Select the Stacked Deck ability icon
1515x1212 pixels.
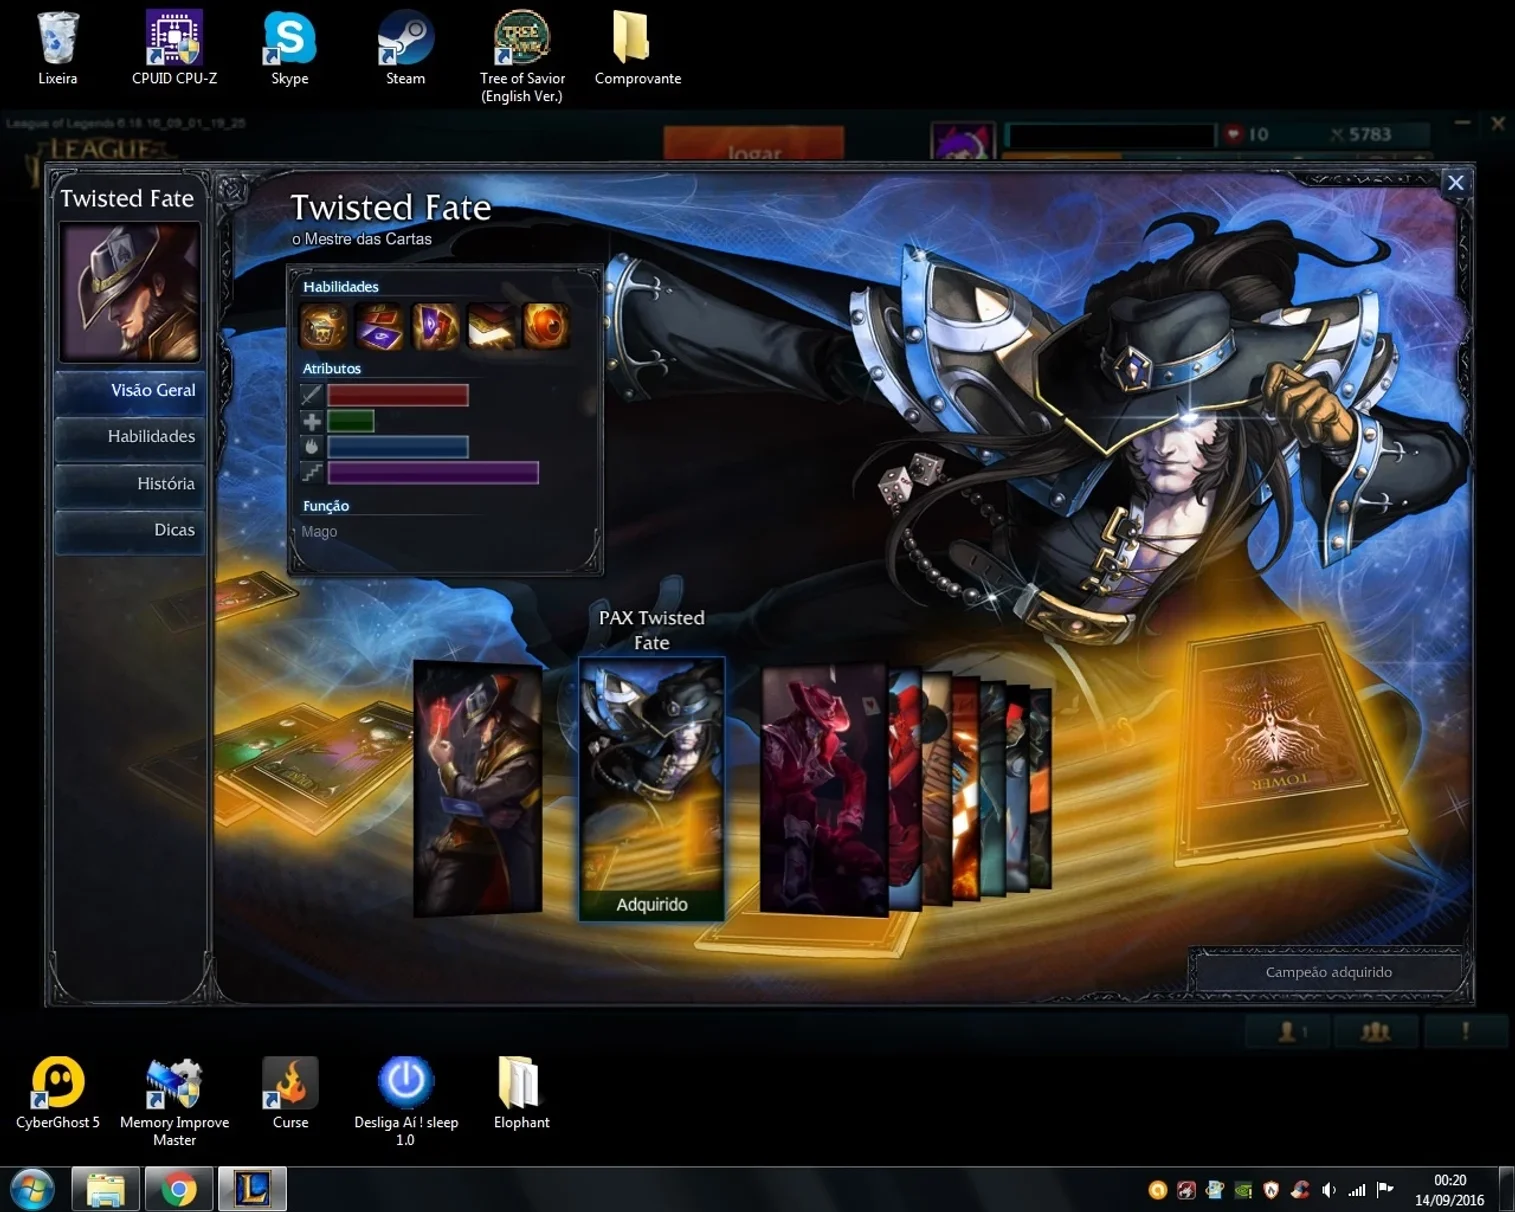click(x=491, y=326)
